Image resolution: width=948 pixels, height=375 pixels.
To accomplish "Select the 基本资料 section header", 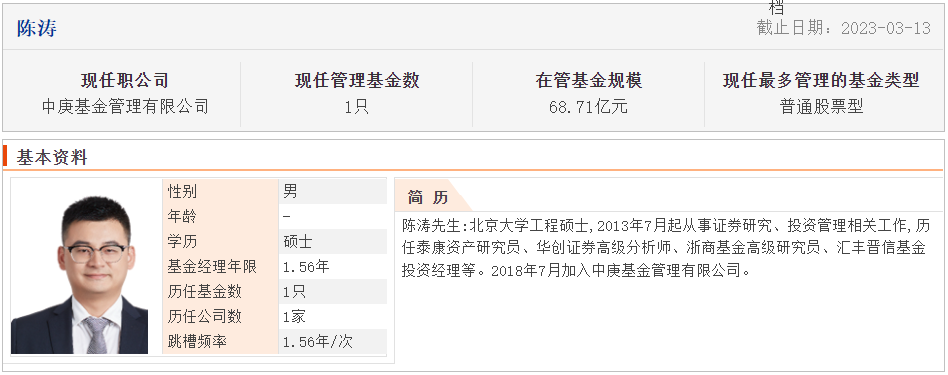I will pyautogui.click(x=52, y=158).
